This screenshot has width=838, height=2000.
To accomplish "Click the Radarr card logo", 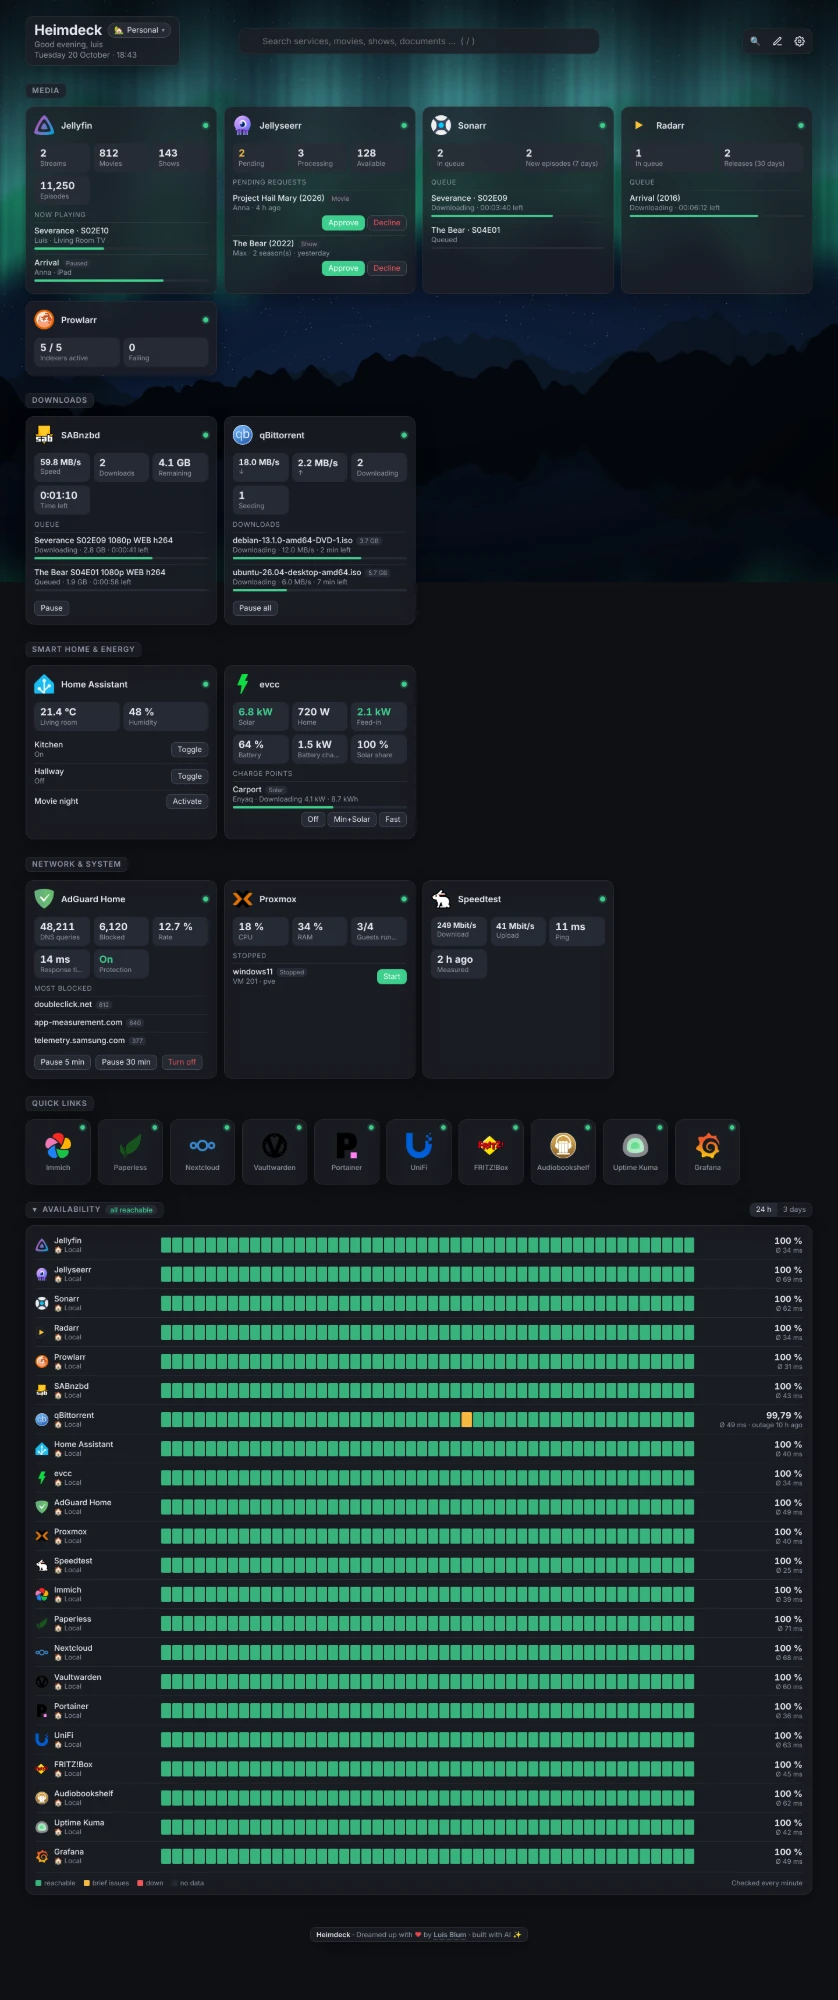I will click(639, 125).
